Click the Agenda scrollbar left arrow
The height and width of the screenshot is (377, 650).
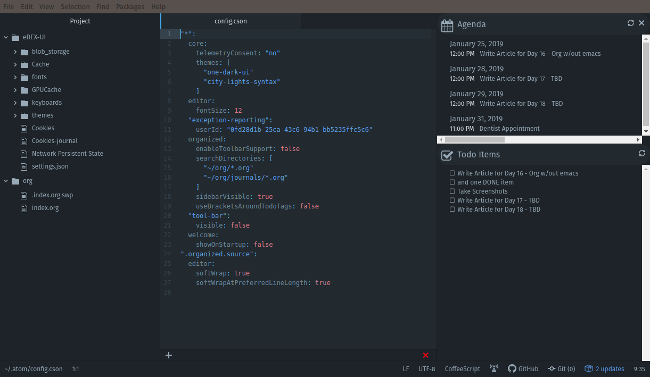440,140
